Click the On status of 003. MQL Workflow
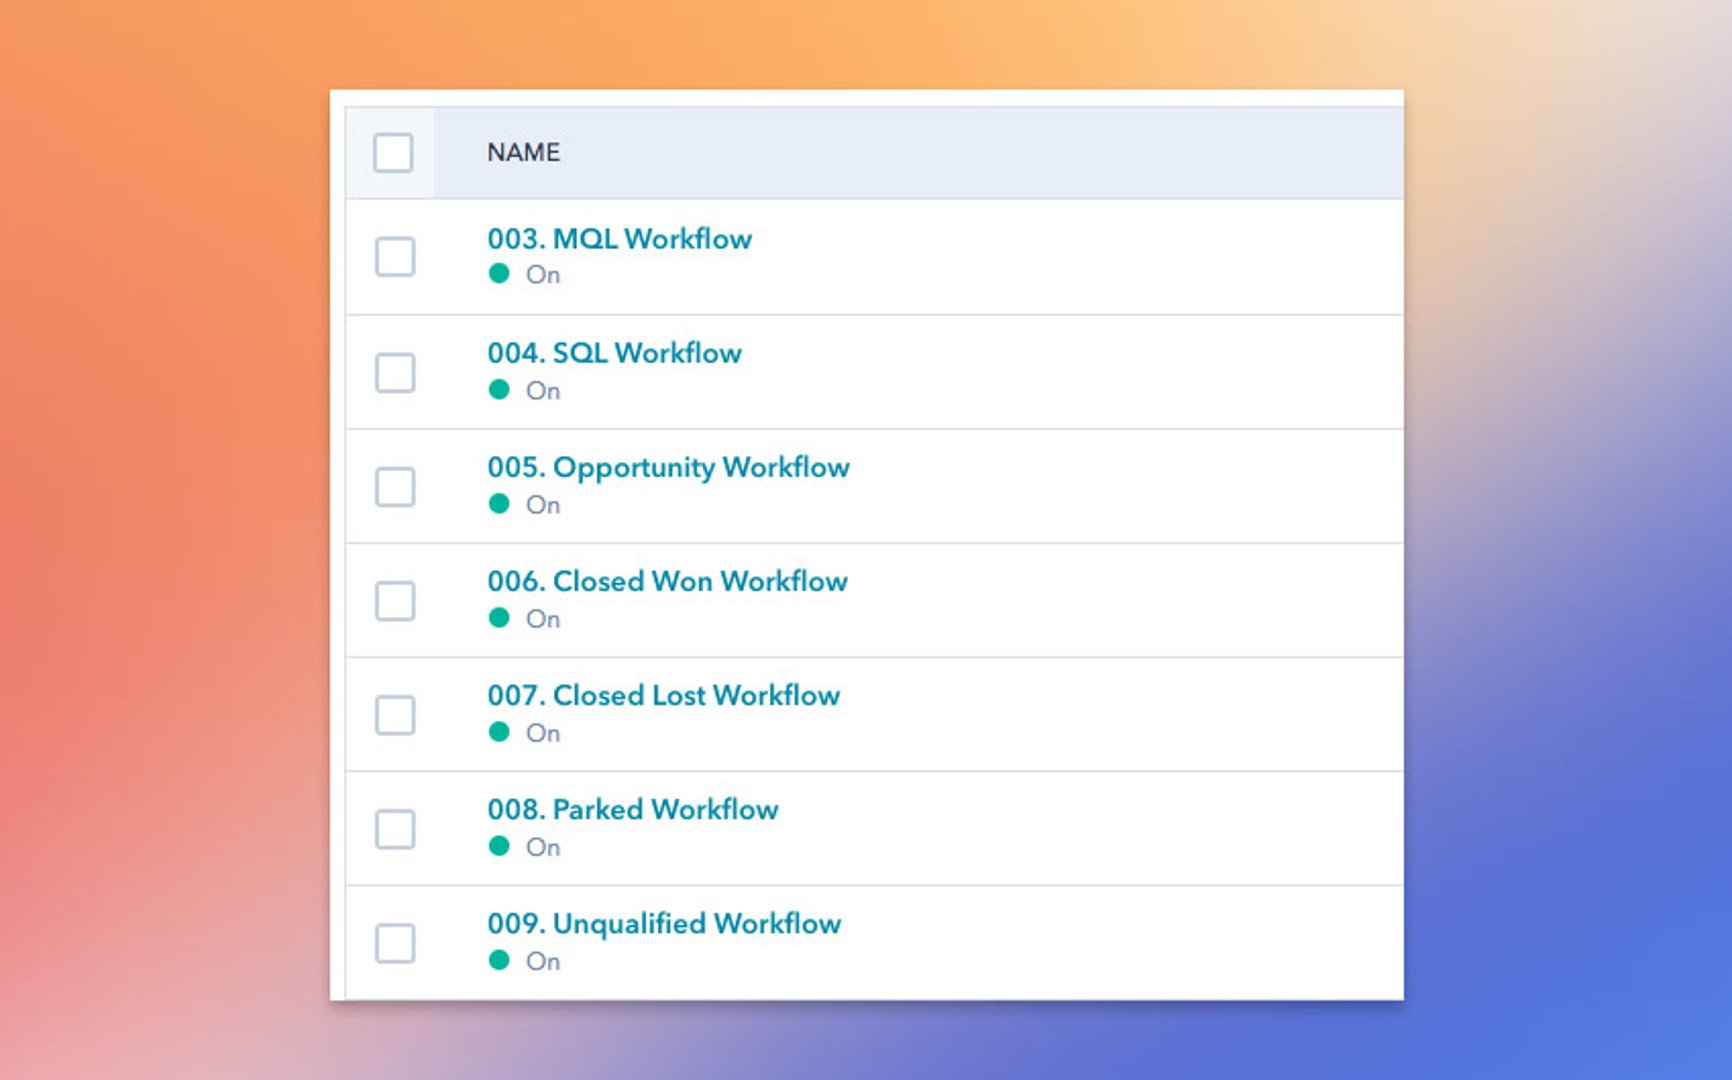Viewport: 1732px width, 1080px height. [x=544, y=274]
